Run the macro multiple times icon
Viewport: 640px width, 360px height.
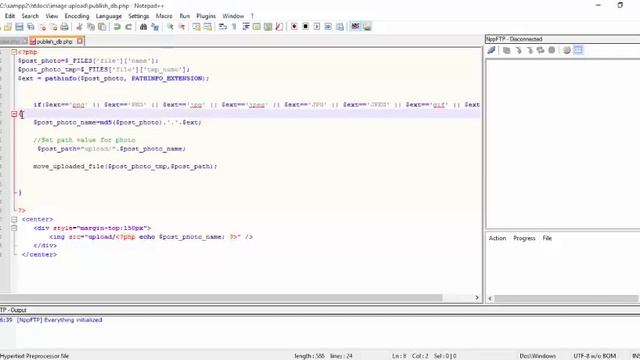point(328,27)
